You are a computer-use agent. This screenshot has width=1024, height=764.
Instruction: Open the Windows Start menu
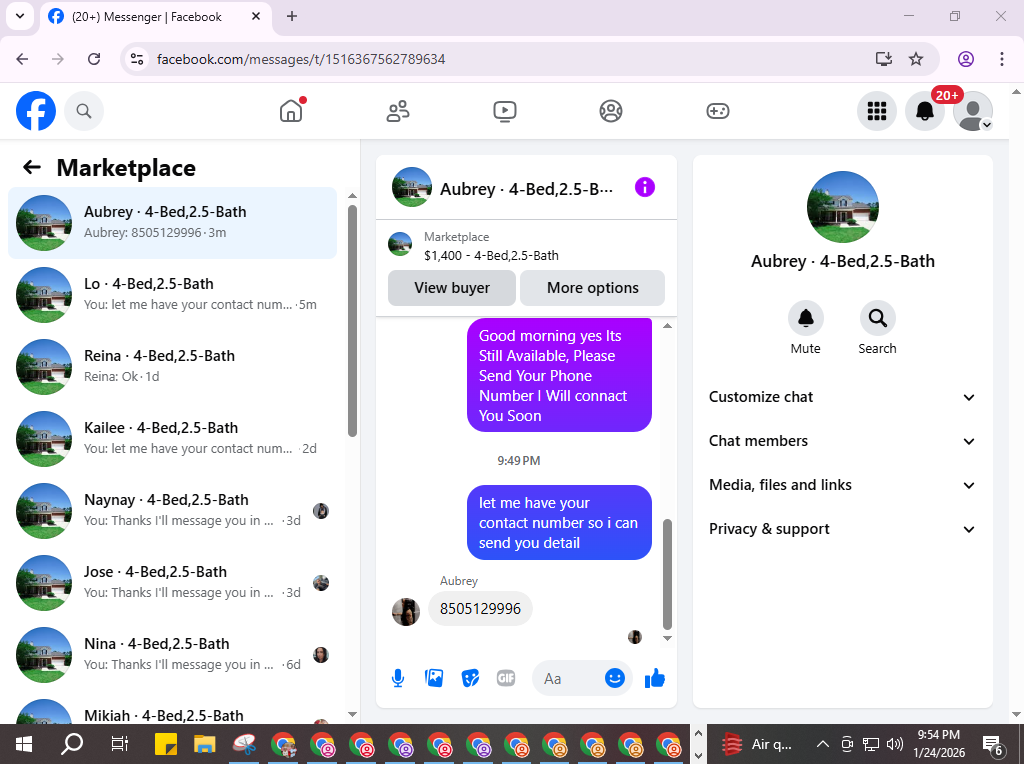pyautogui.click(x=24, y=744)
